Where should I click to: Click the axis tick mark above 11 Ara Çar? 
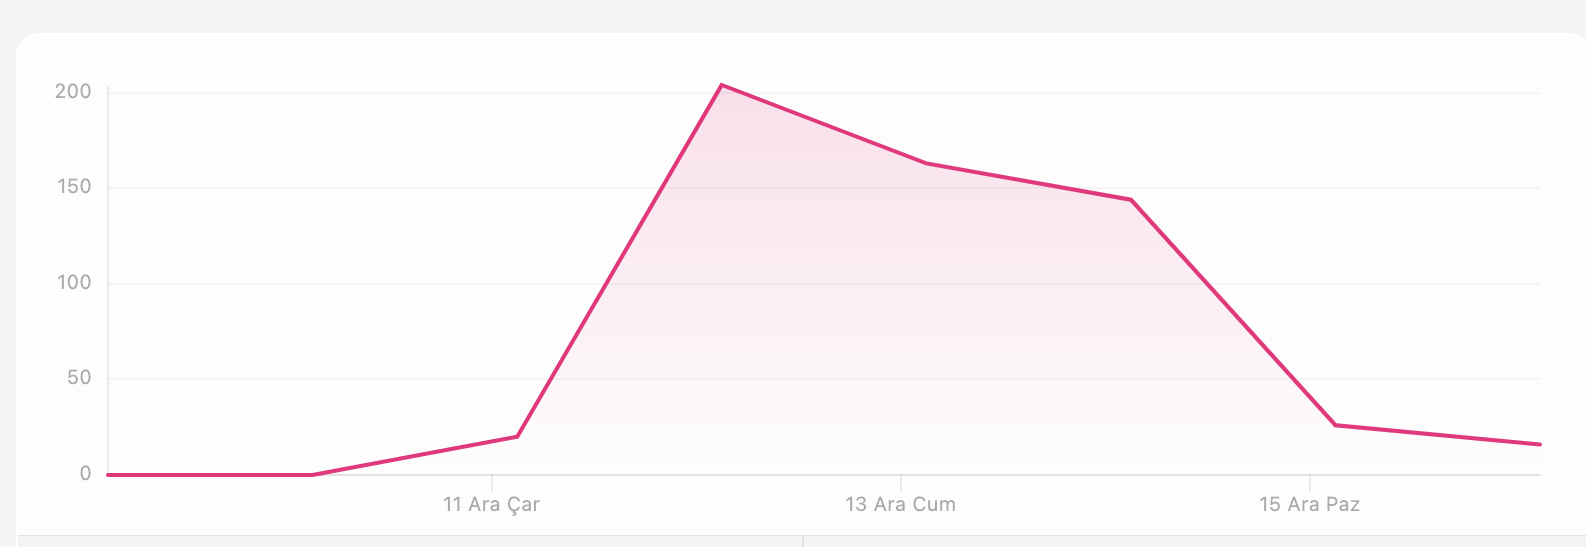(491, 481)
